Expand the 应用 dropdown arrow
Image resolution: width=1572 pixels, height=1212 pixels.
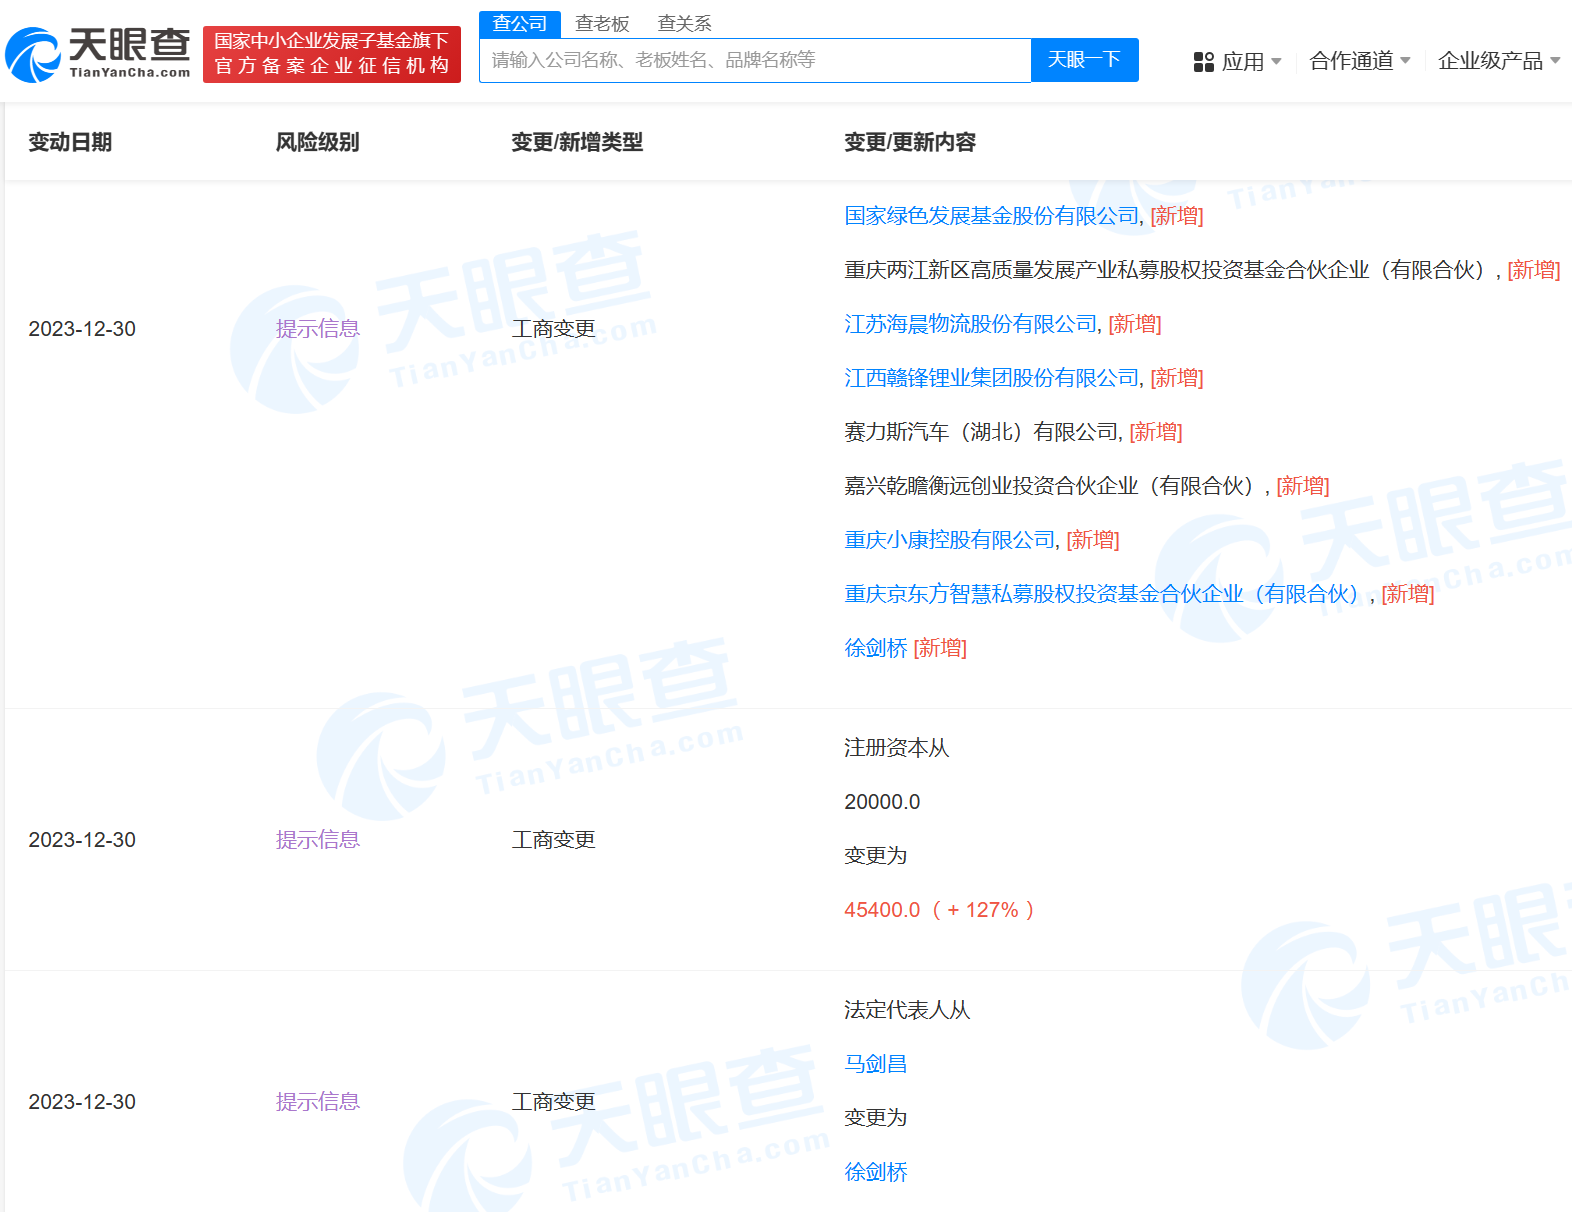pos(1276,62)
